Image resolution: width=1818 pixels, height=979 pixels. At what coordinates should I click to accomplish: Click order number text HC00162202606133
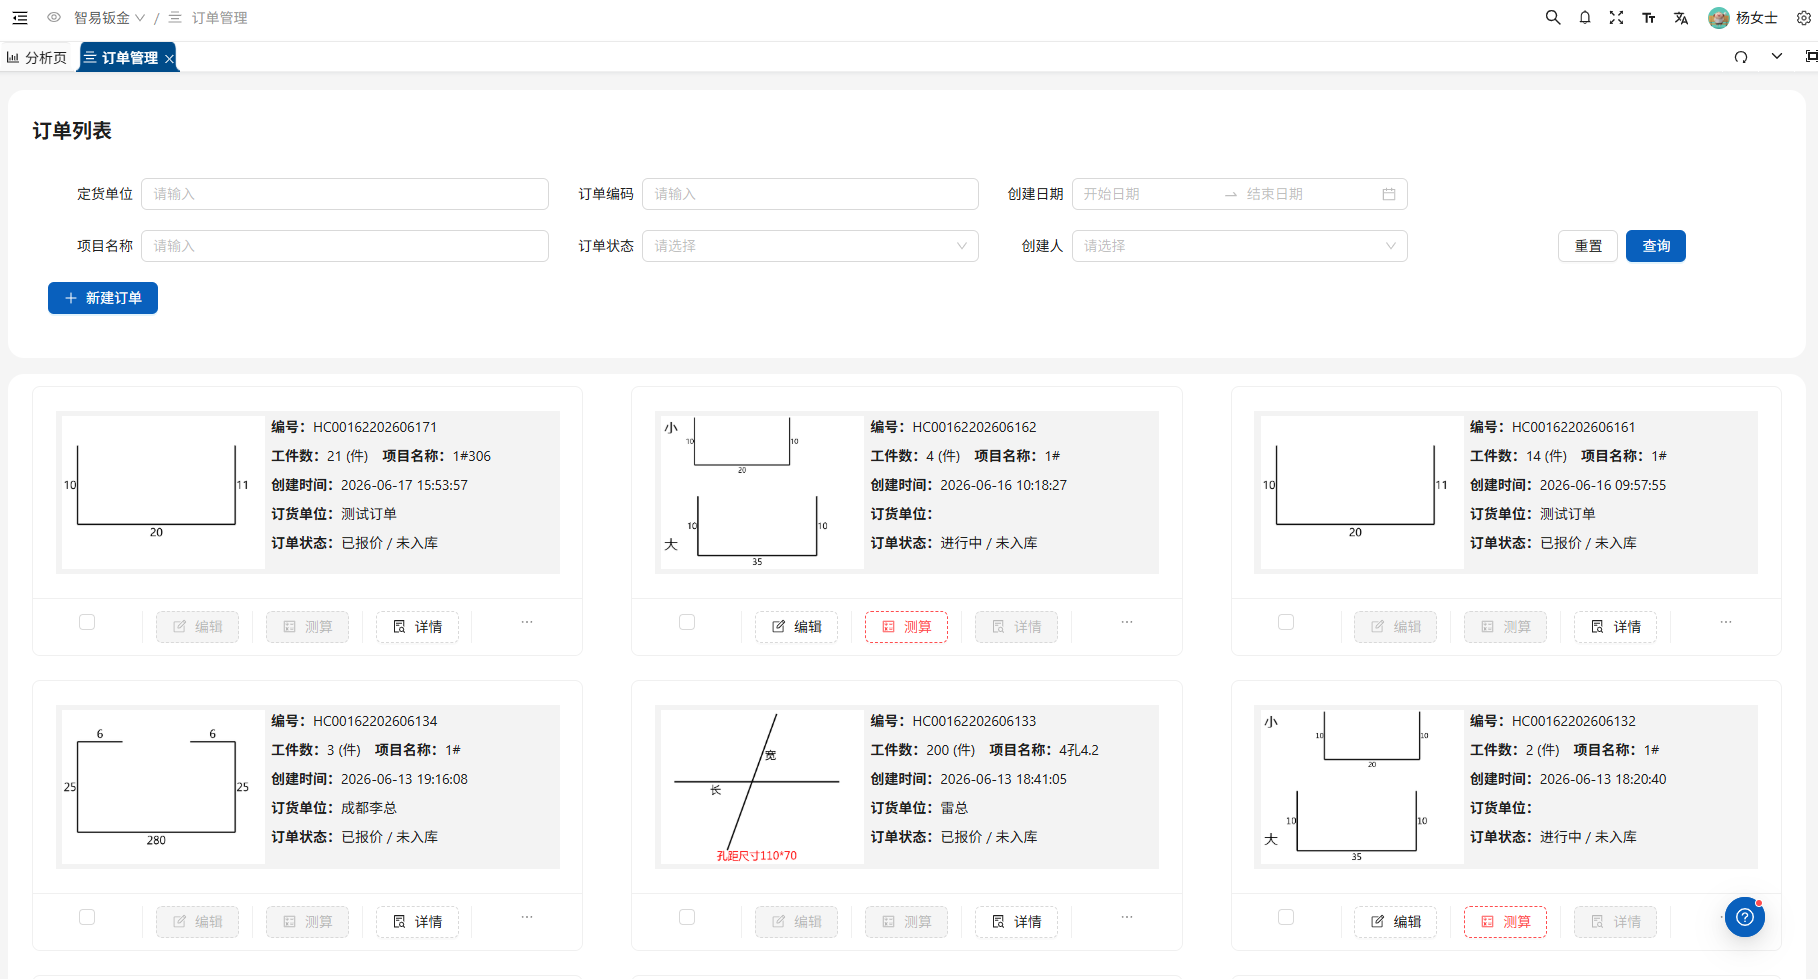(974, 721)
